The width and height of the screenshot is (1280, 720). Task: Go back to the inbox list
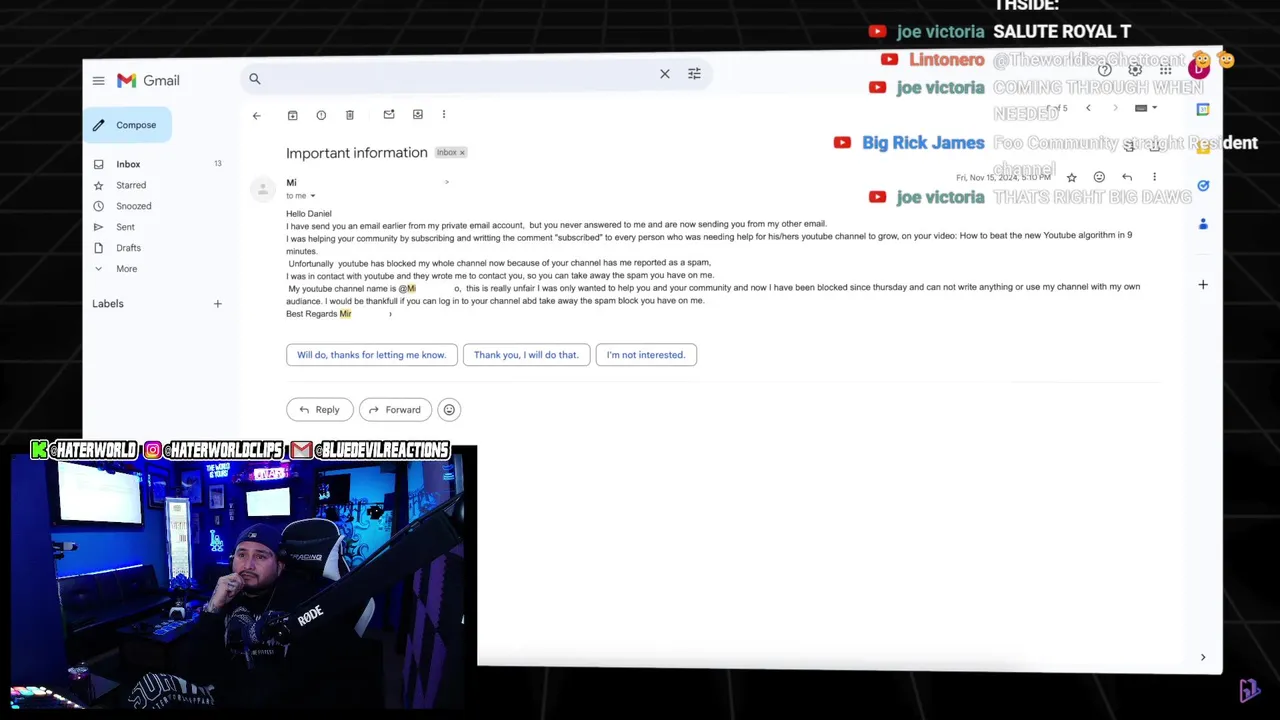(x=256, y=116)
